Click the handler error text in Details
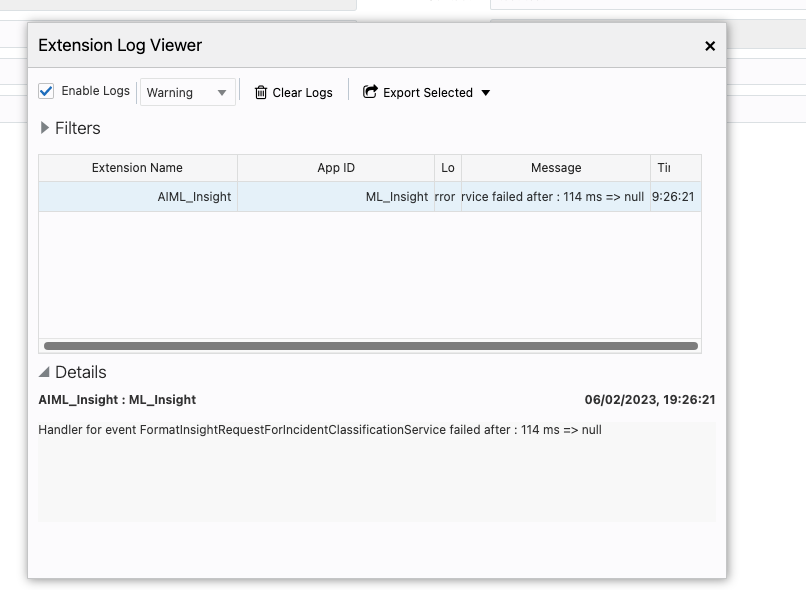The image size is (806, 590). pos(320,430)
